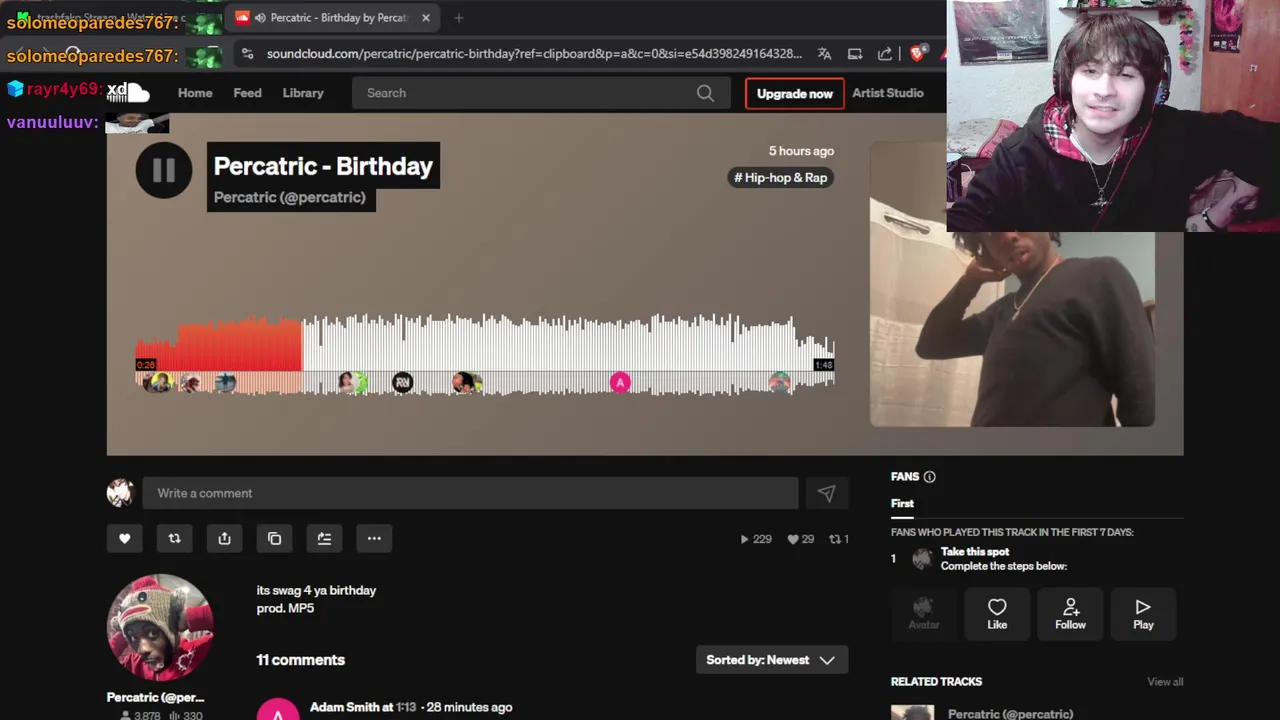
Task: Switch to the Percatric - Birthday browser tab
Action: (x=330, y=18)
